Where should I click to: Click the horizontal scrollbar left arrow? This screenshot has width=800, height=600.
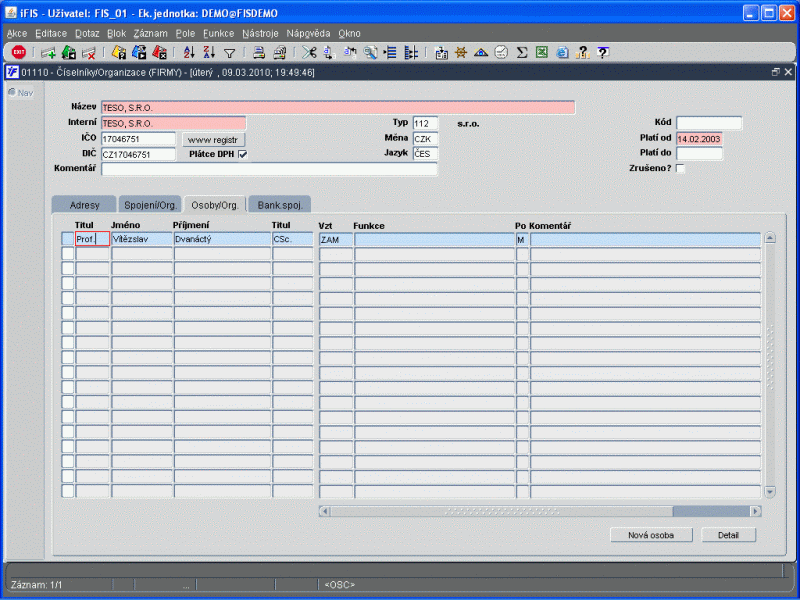[325, 511]
